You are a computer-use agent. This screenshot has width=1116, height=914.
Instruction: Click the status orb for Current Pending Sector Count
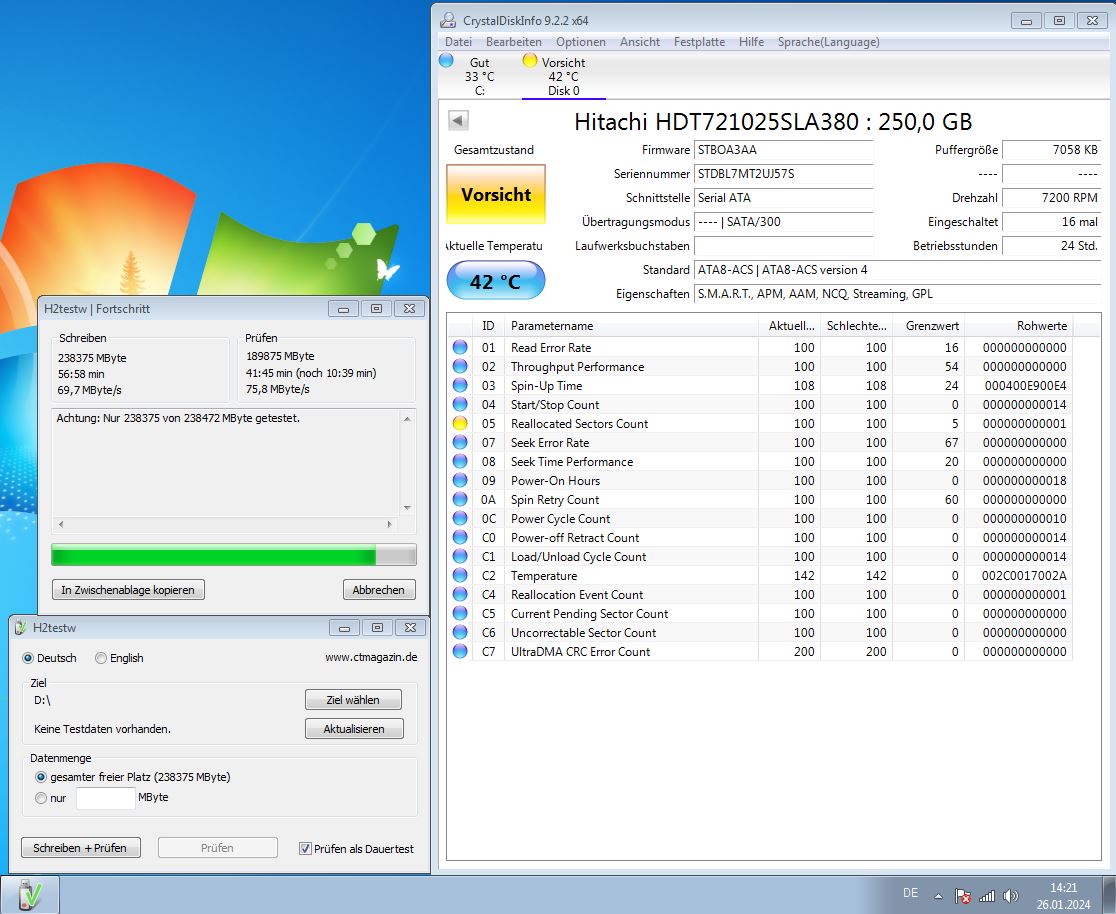click(x=460, y=614)
